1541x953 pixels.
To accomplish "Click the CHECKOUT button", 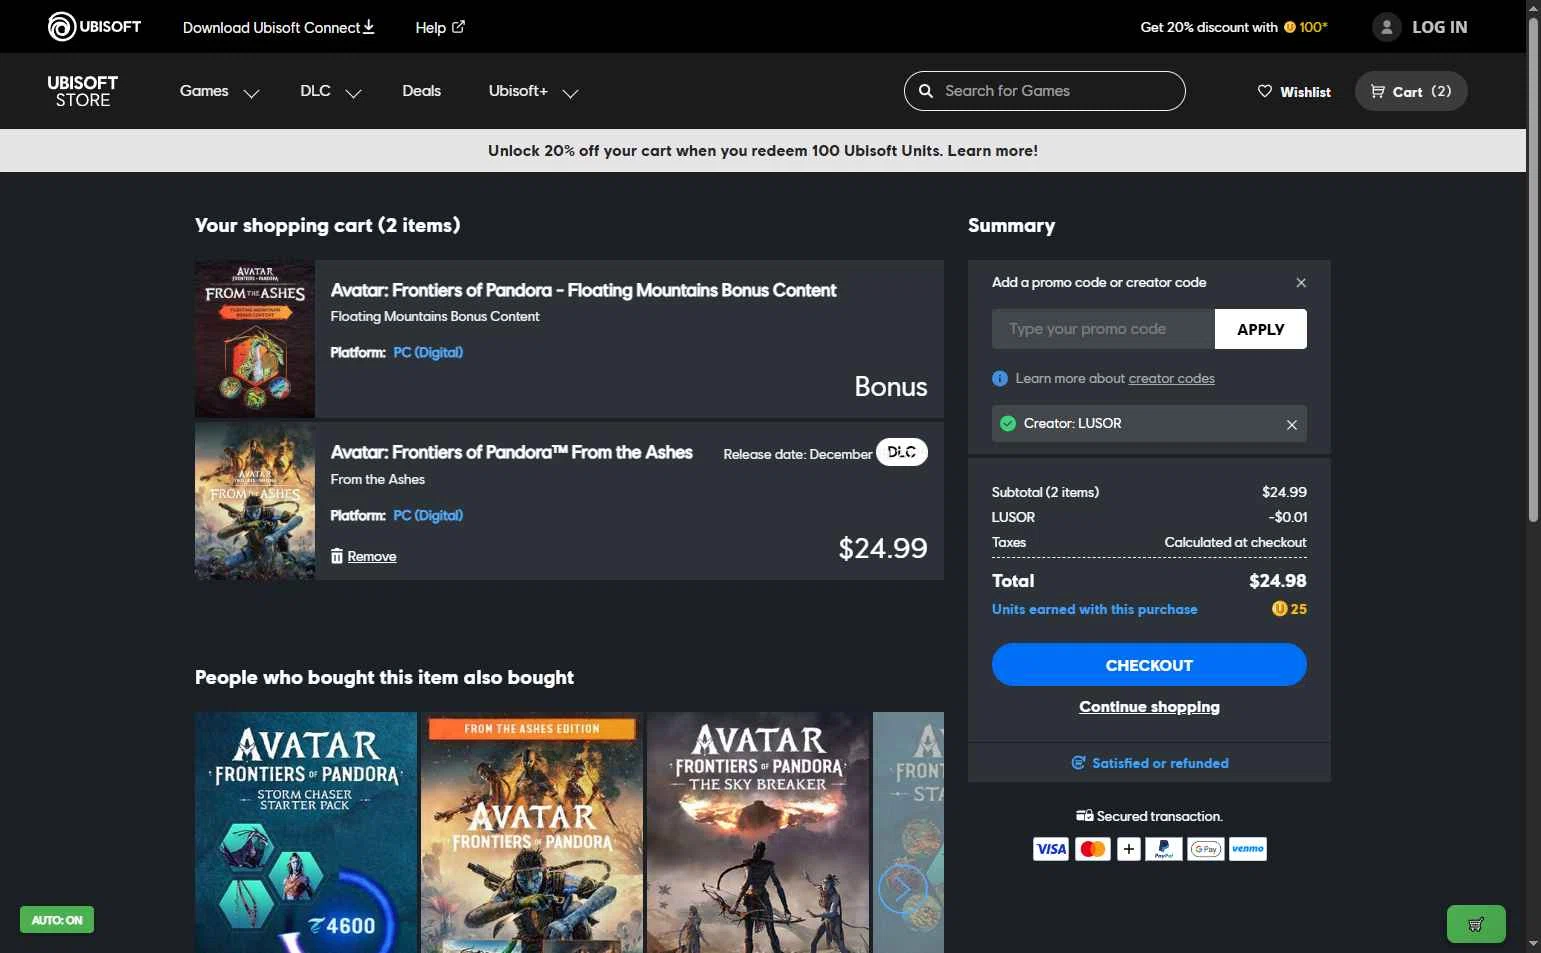I will (1149, 665).
